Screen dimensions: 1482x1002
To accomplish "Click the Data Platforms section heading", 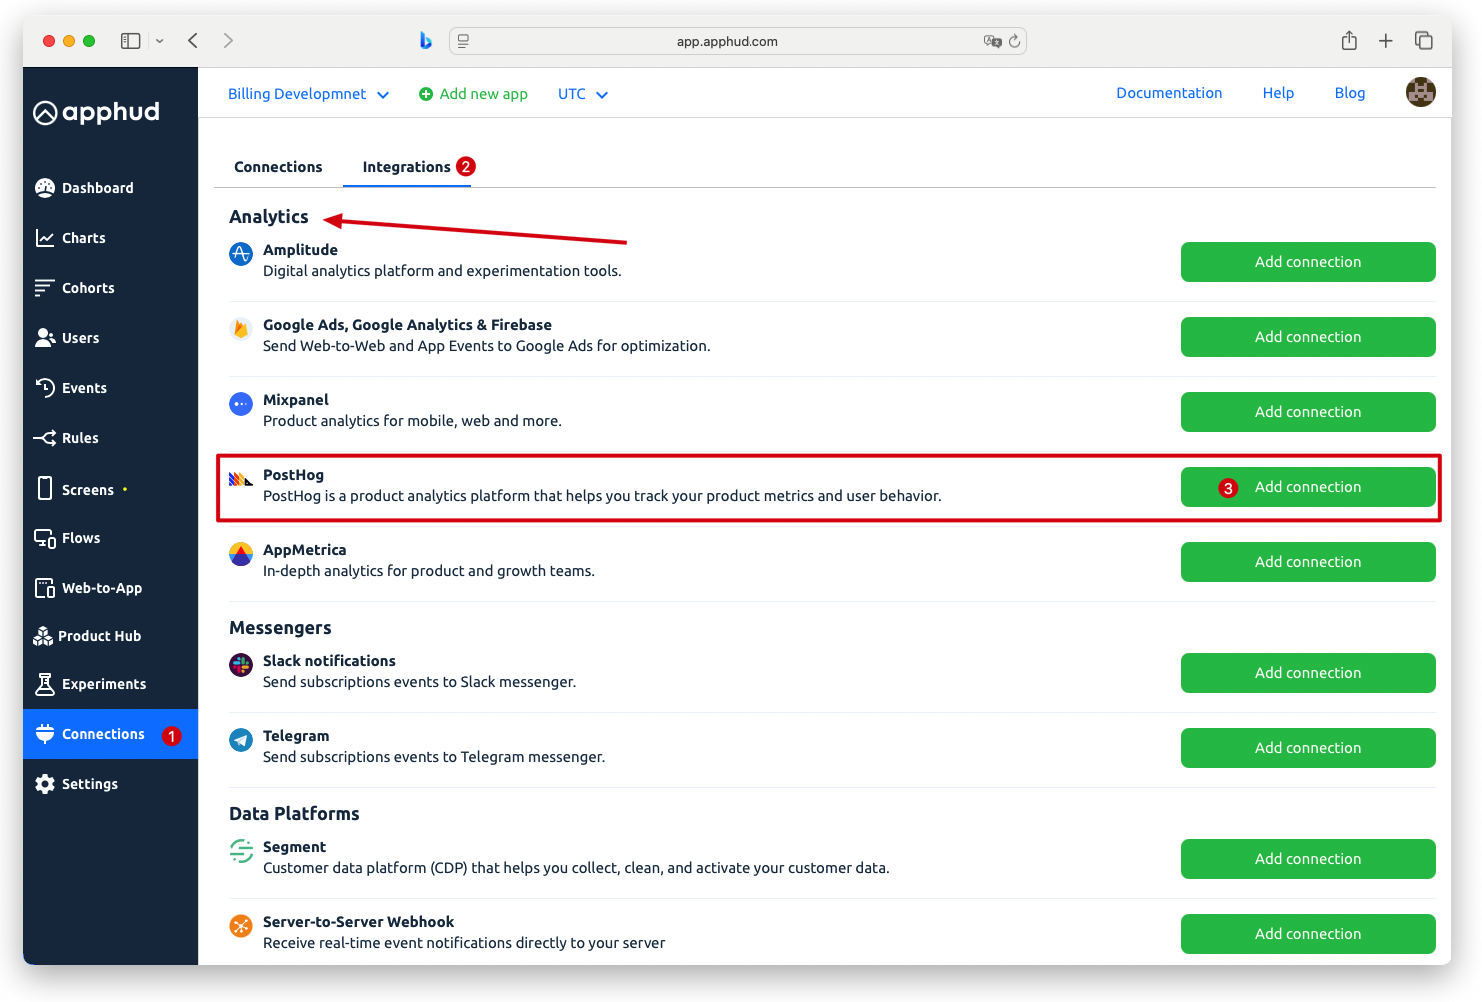I will (x=294, y=814).
